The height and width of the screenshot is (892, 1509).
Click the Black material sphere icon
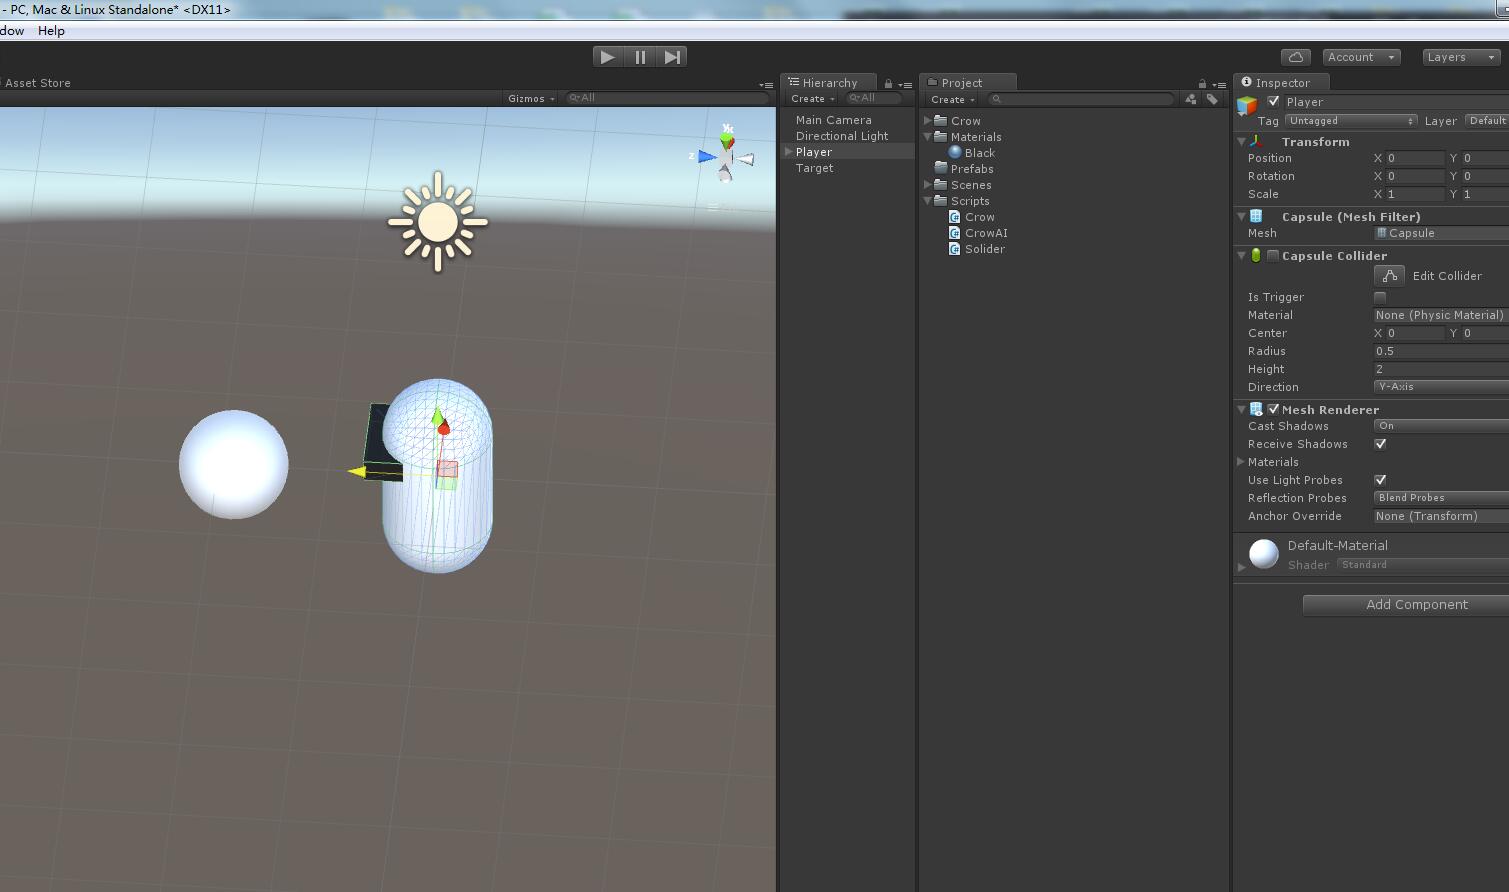click(x=955, y=152)
